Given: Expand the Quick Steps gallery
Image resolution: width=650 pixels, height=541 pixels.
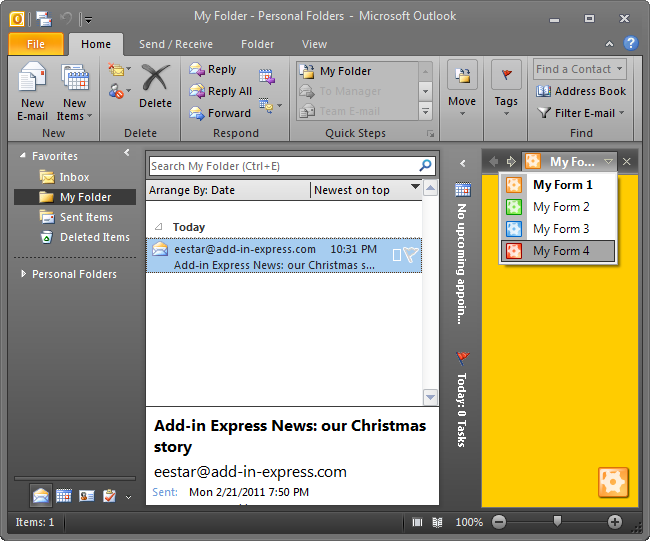Looking at the screenshot, I should click(425, 111).
